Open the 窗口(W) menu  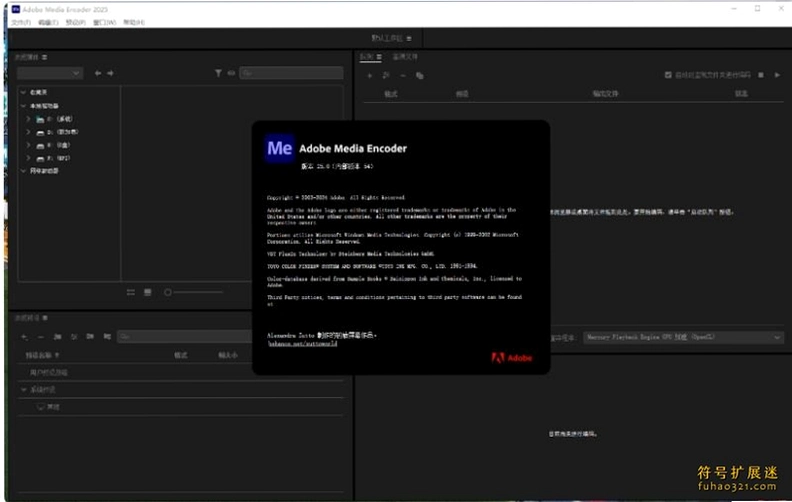click(x=104, y=22)
